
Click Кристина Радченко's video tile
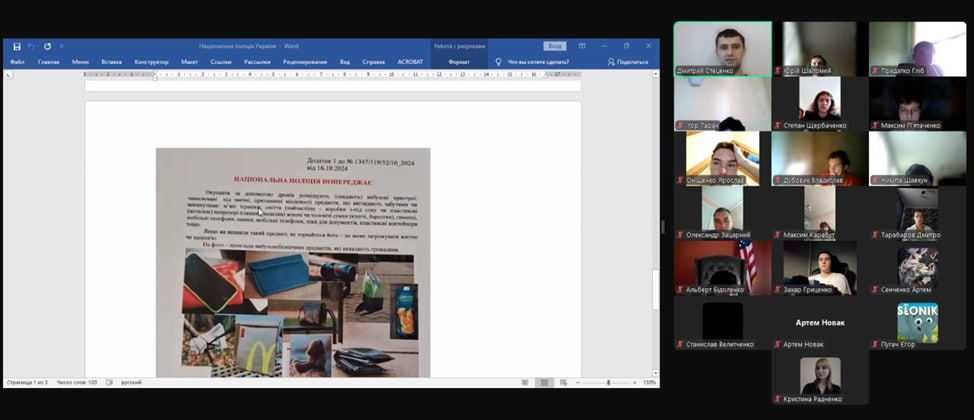(x=820, y=377)
